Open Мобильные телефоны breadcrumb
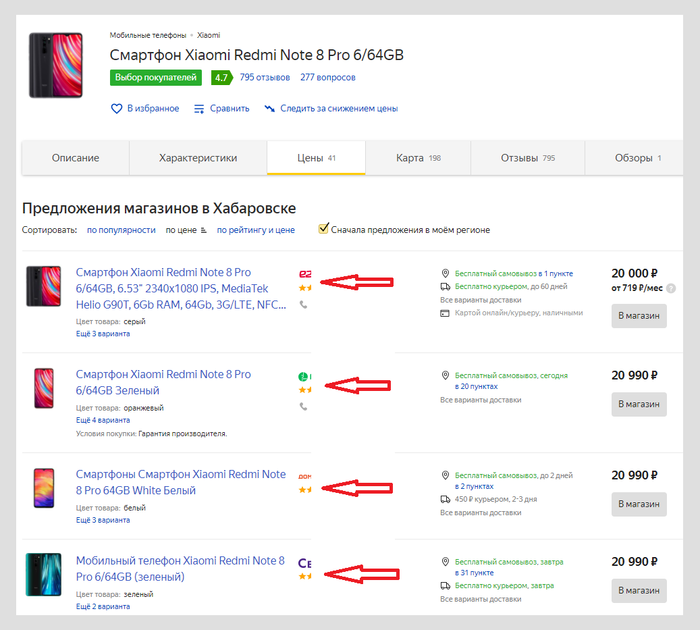The height and width of the screenshot is (630, 700). coord(148,35)
